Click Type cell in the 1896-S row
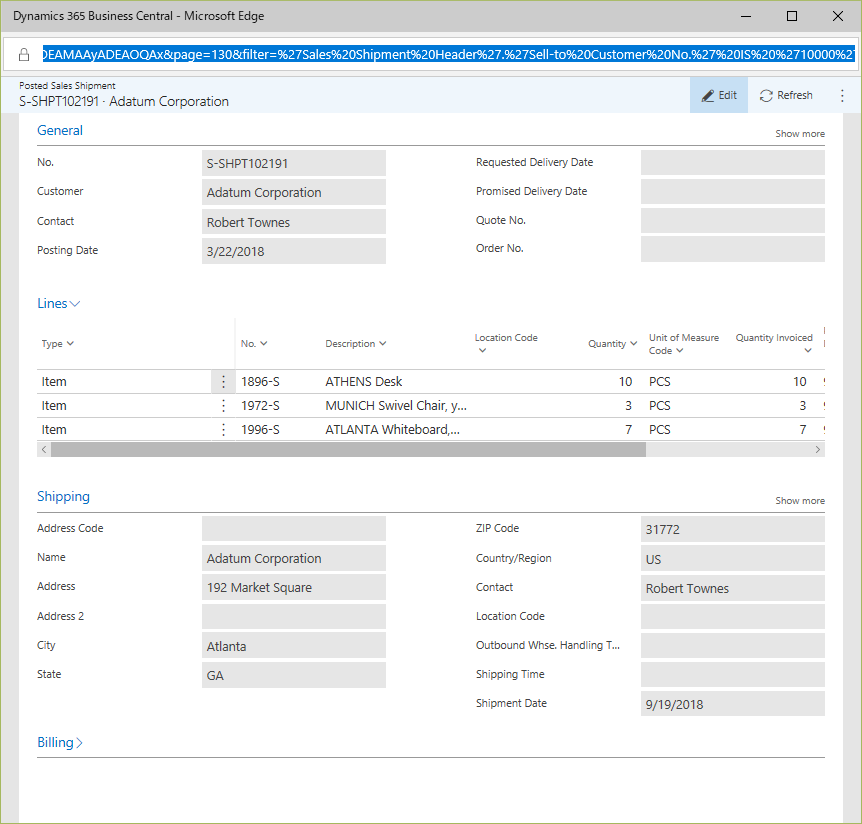The height and width of the screenshot is (824, 862). [54, 381]
